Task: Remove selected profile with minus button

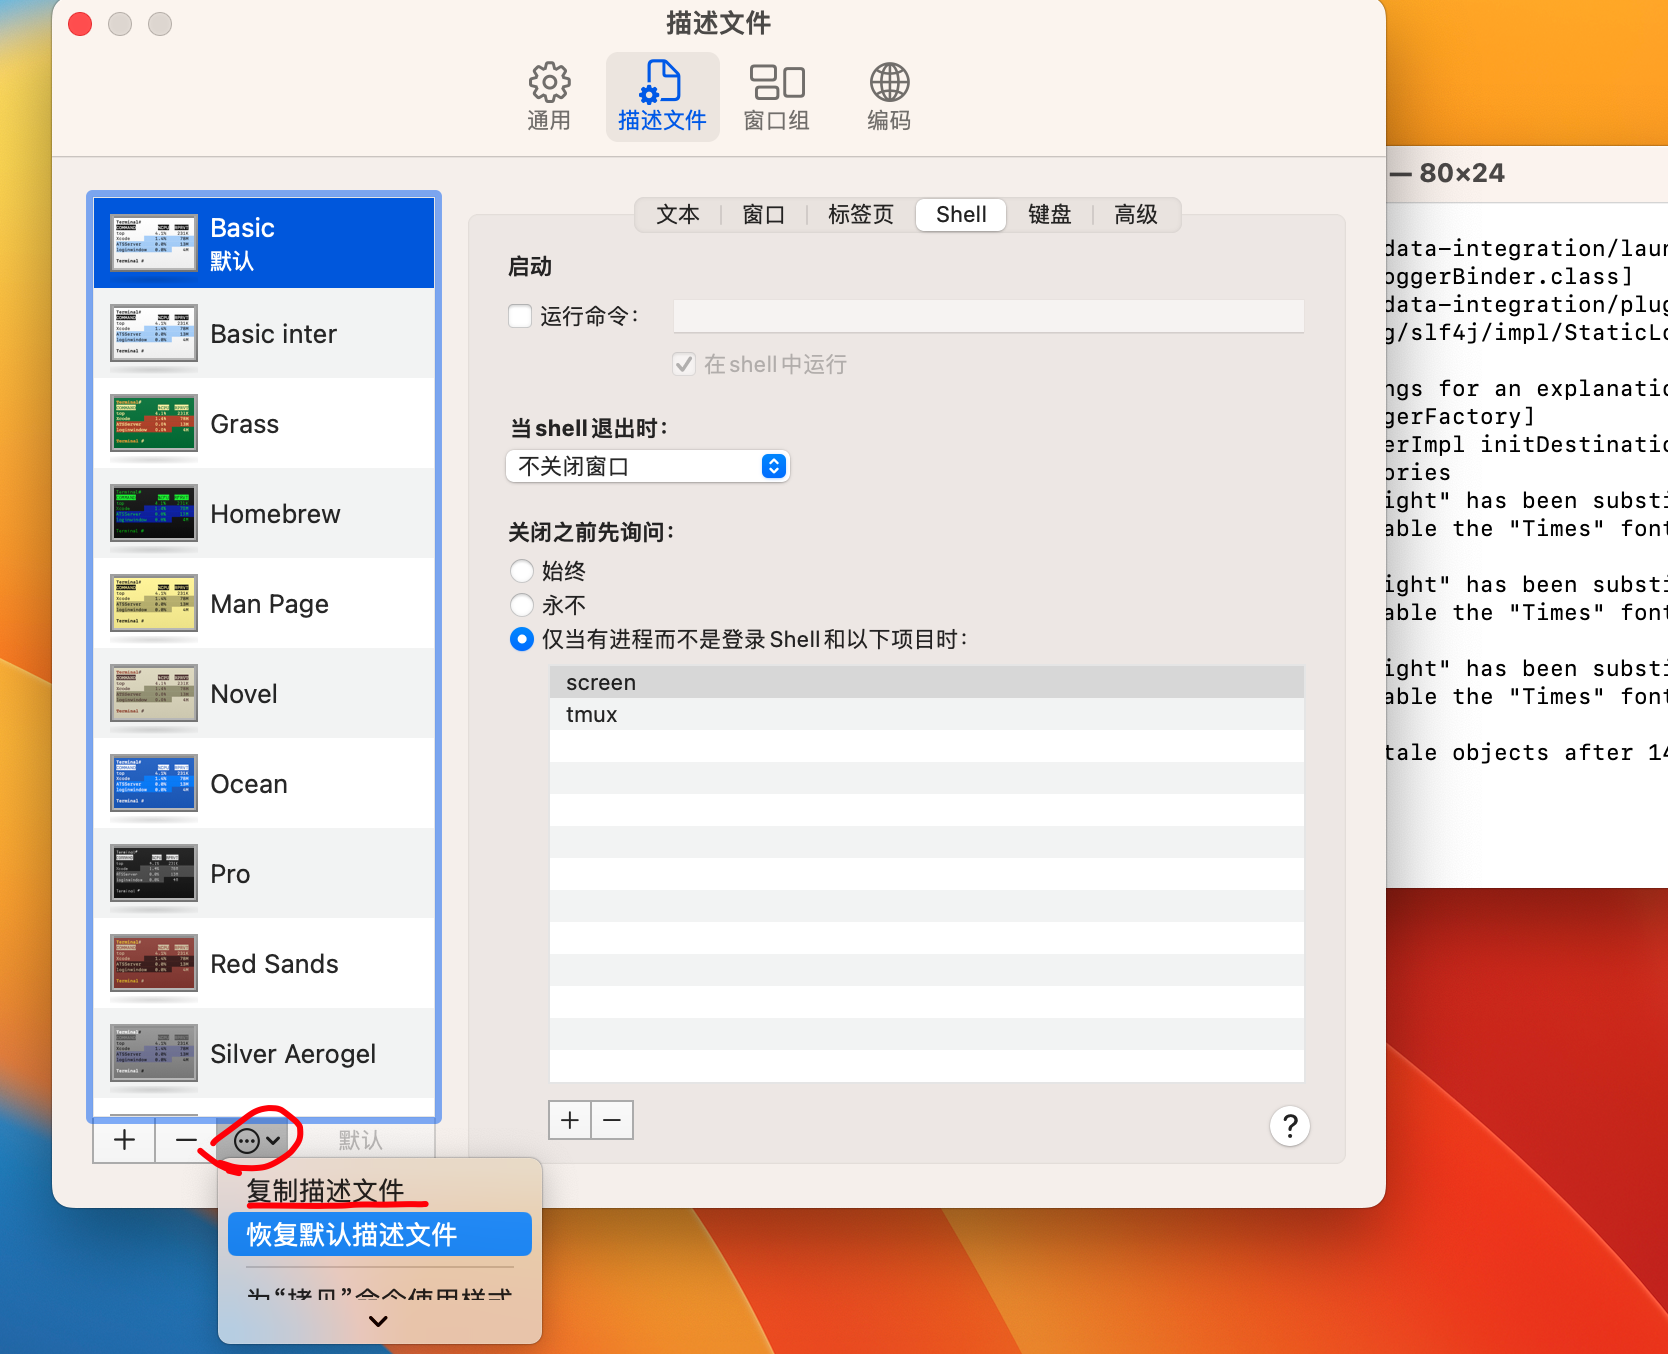Action: pyautogui.click(x=186, y=1140)
